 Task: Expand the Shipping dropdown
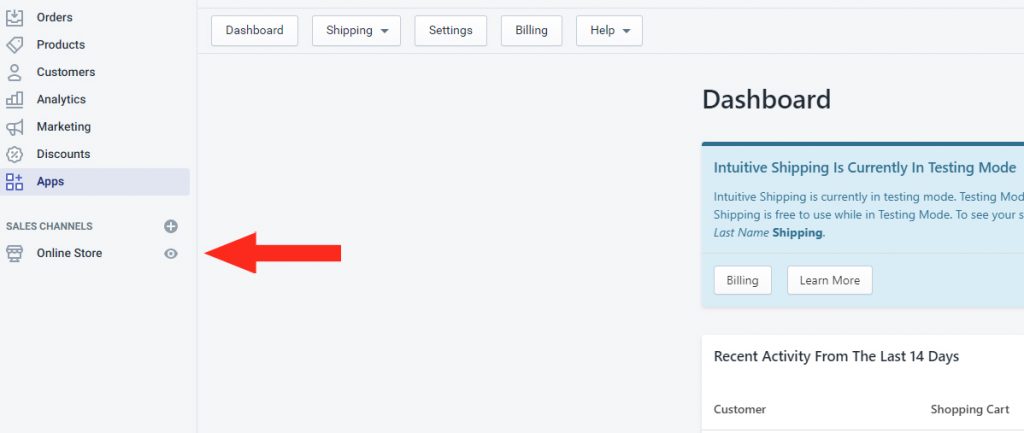[x=357, y=31]
